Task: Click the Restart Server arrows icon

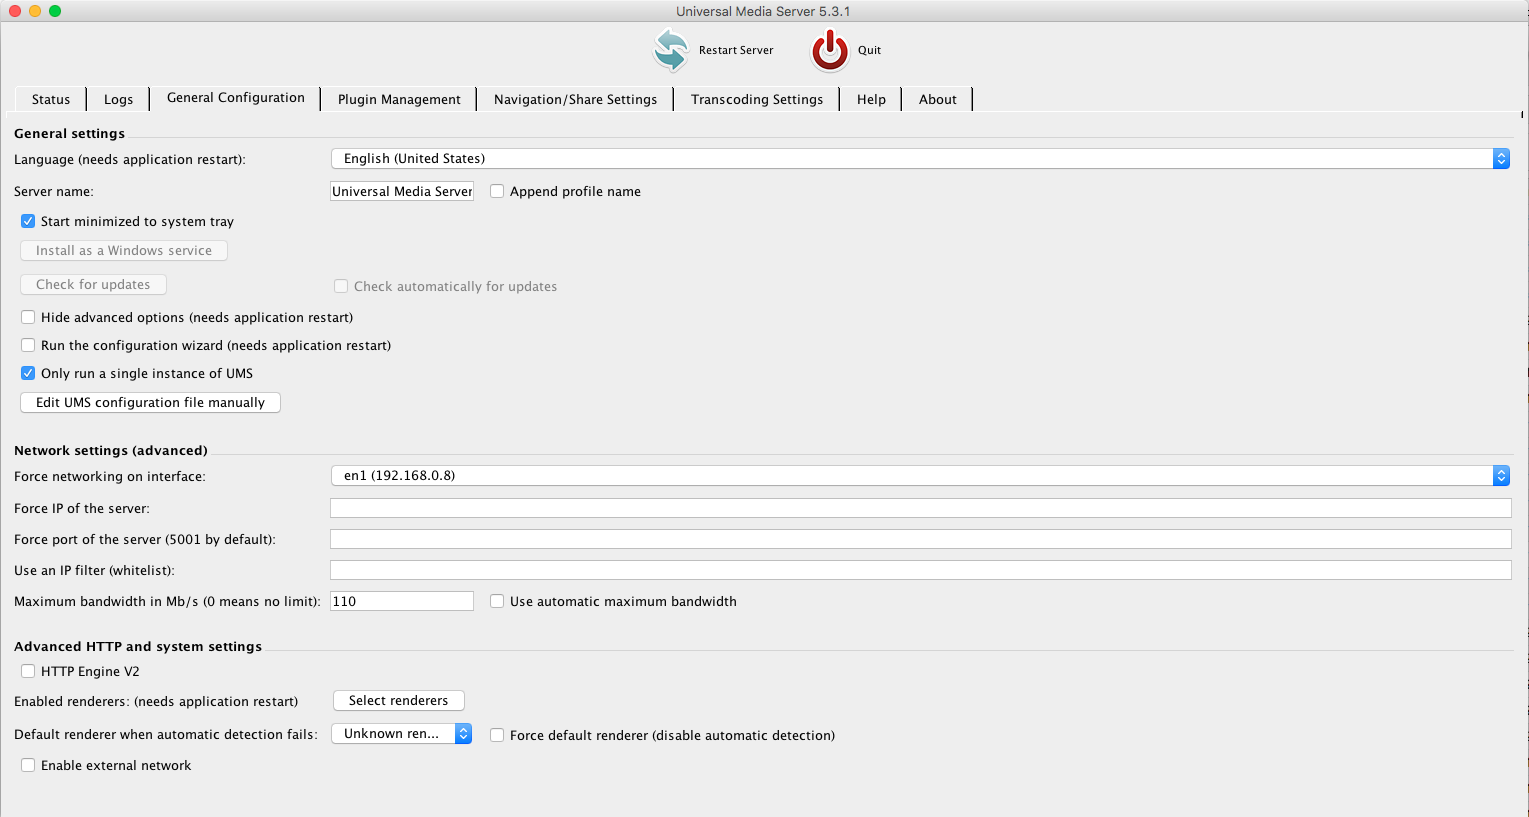Action: click(670, 50)
